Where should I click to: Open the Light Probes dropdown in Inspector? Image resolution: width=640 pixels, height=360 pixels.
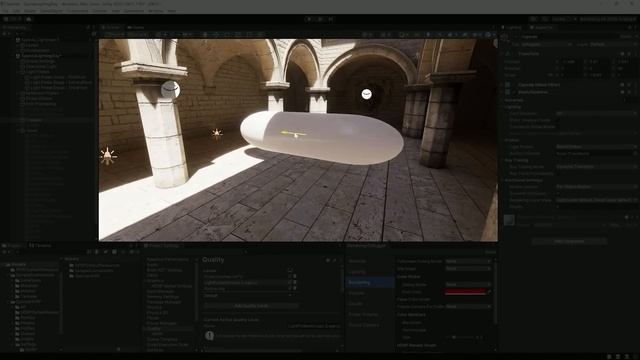click(x=596, y=147)
